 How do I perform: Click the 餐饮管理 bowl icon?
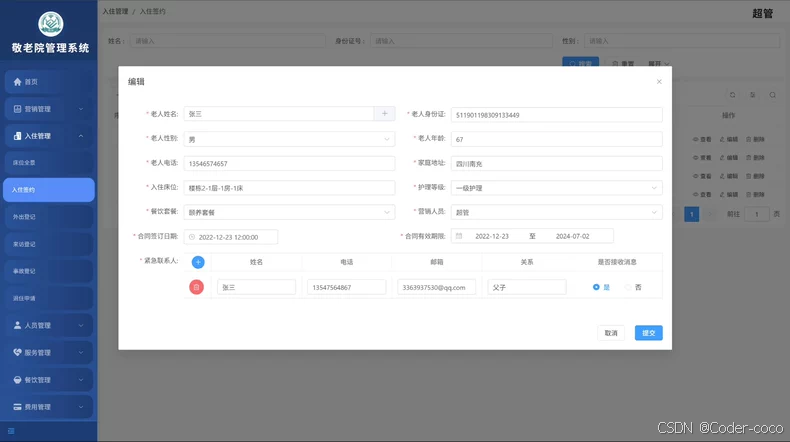click(18, 380)
